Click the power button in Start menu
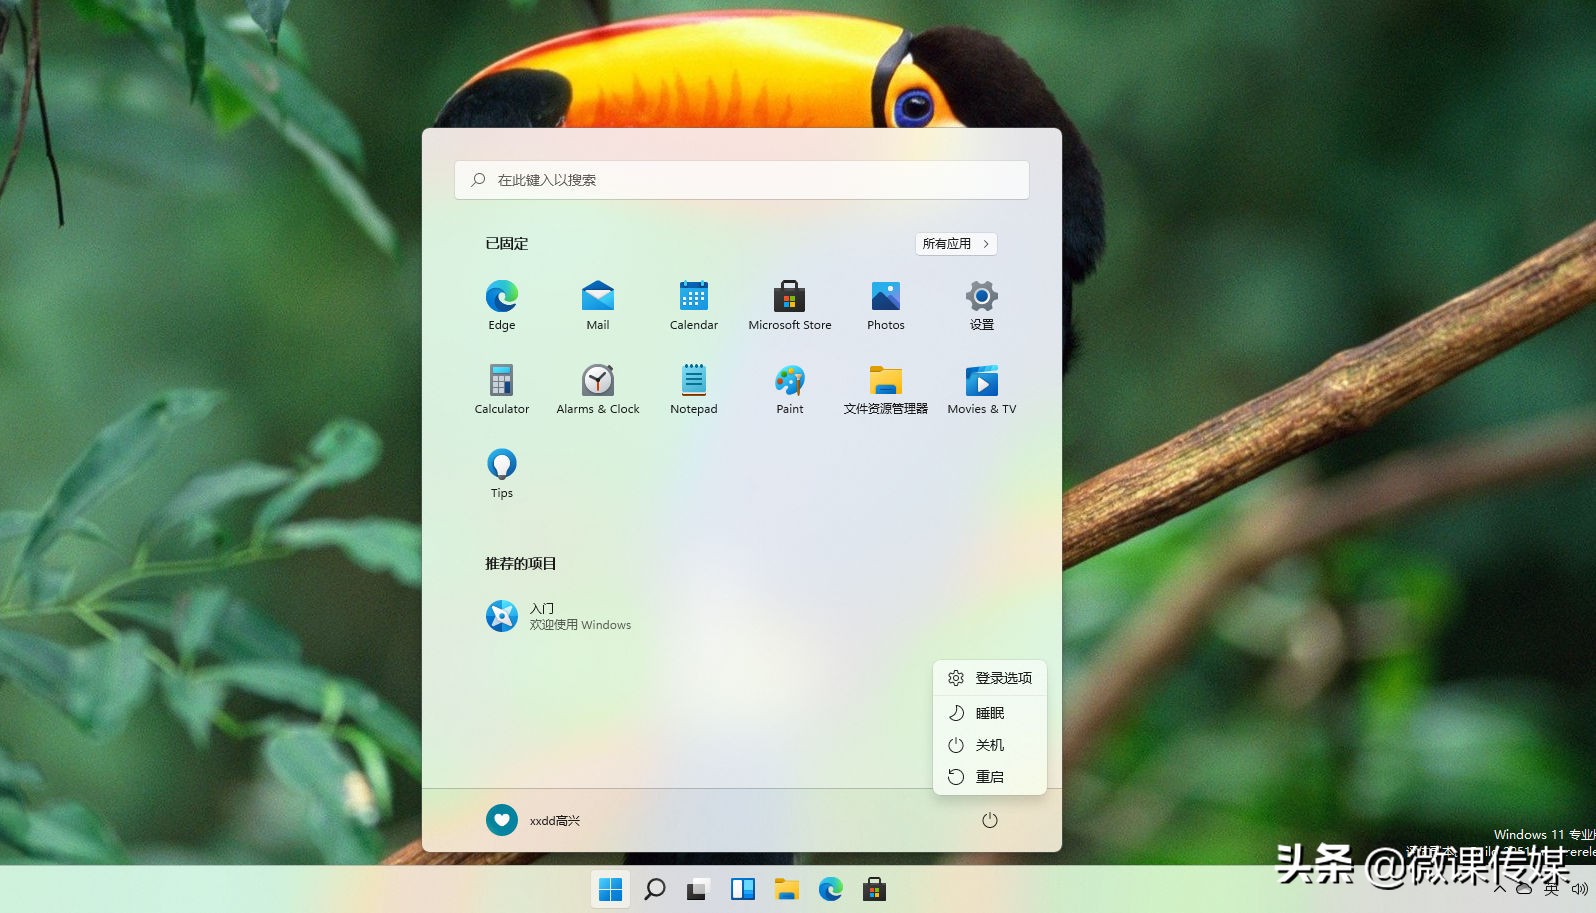The height and width of the screenshot is (913, 1596). click(990, 820)
